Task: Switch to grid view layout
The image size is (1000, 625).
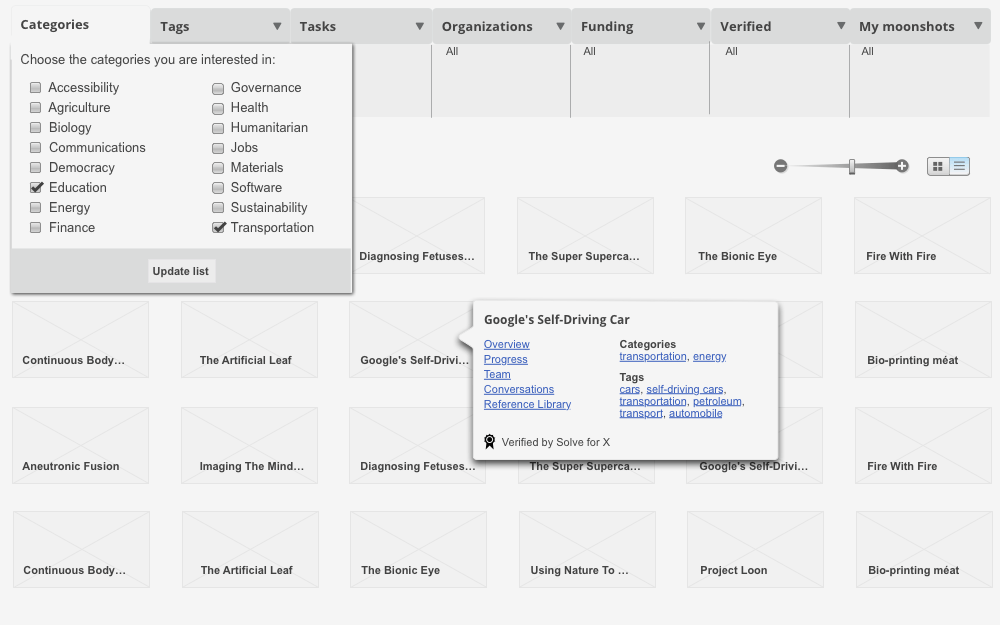Action: click(936, 166)
